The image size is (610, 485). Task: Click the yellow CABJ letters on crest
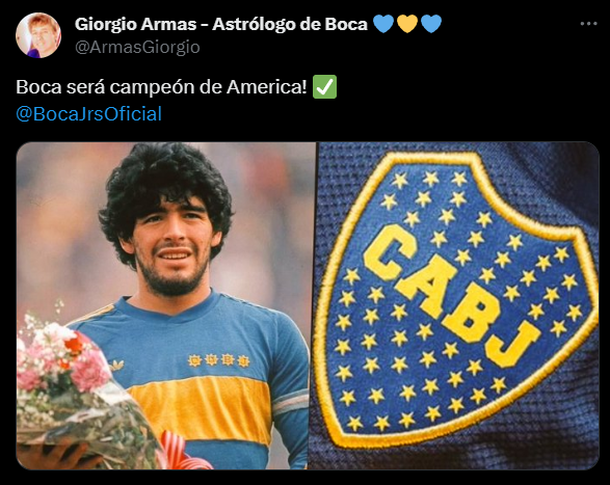click(451, 294)
